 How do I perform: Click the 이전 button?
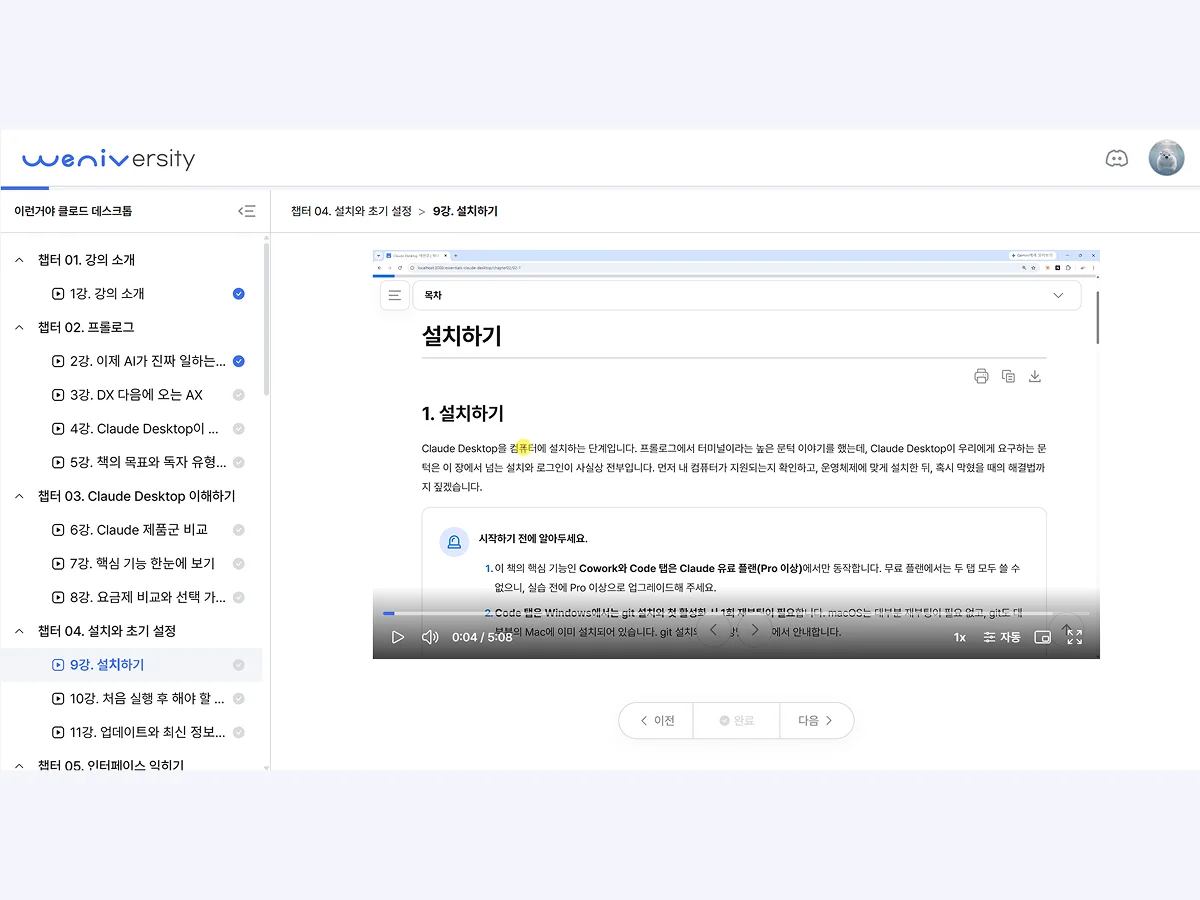pos(656,720)
